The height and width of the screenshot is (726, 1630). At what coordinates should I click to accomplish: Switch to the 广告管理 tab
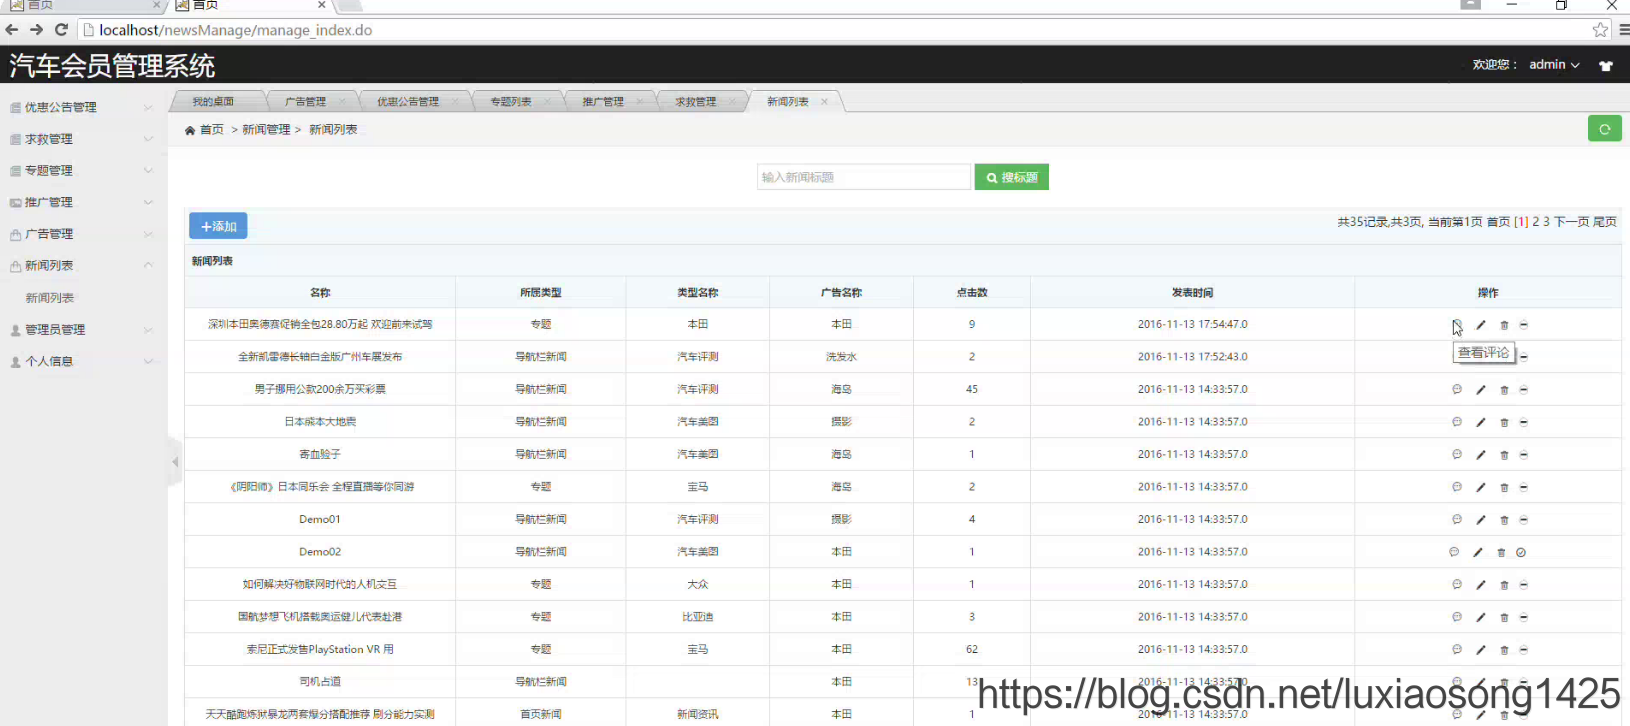pos(305,102)
